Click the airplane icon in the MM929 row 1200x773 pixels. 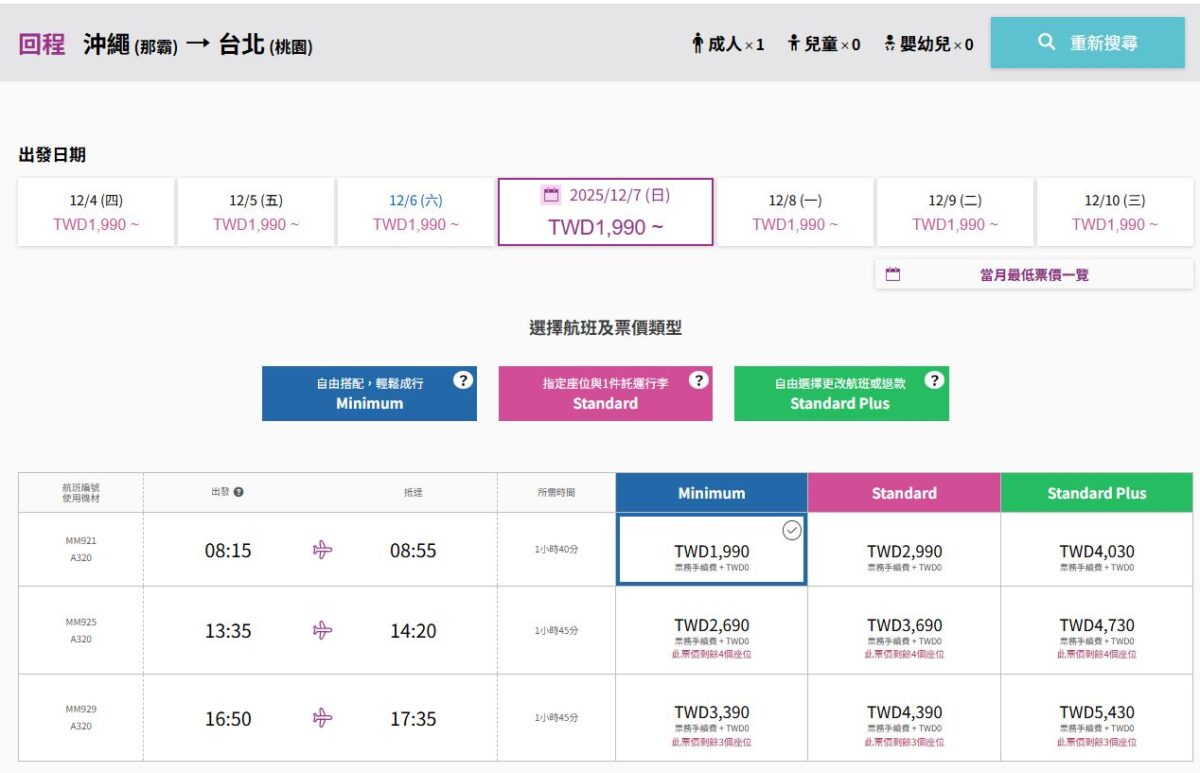pyautogui.click(x=322, y=718)
